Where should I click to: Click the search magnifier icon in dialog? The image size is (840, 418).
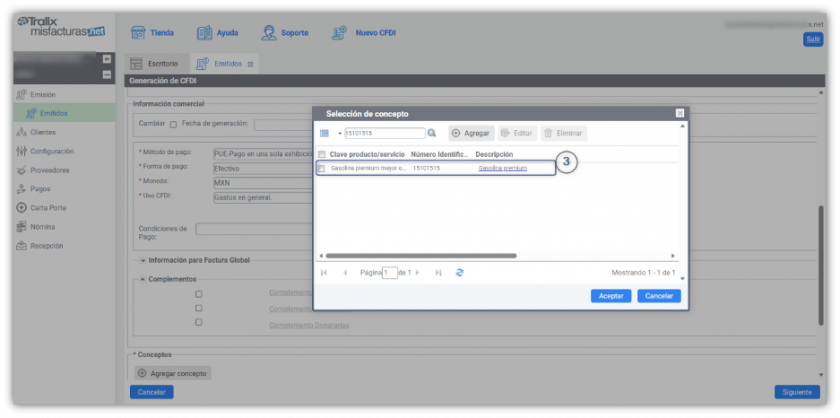432,133
